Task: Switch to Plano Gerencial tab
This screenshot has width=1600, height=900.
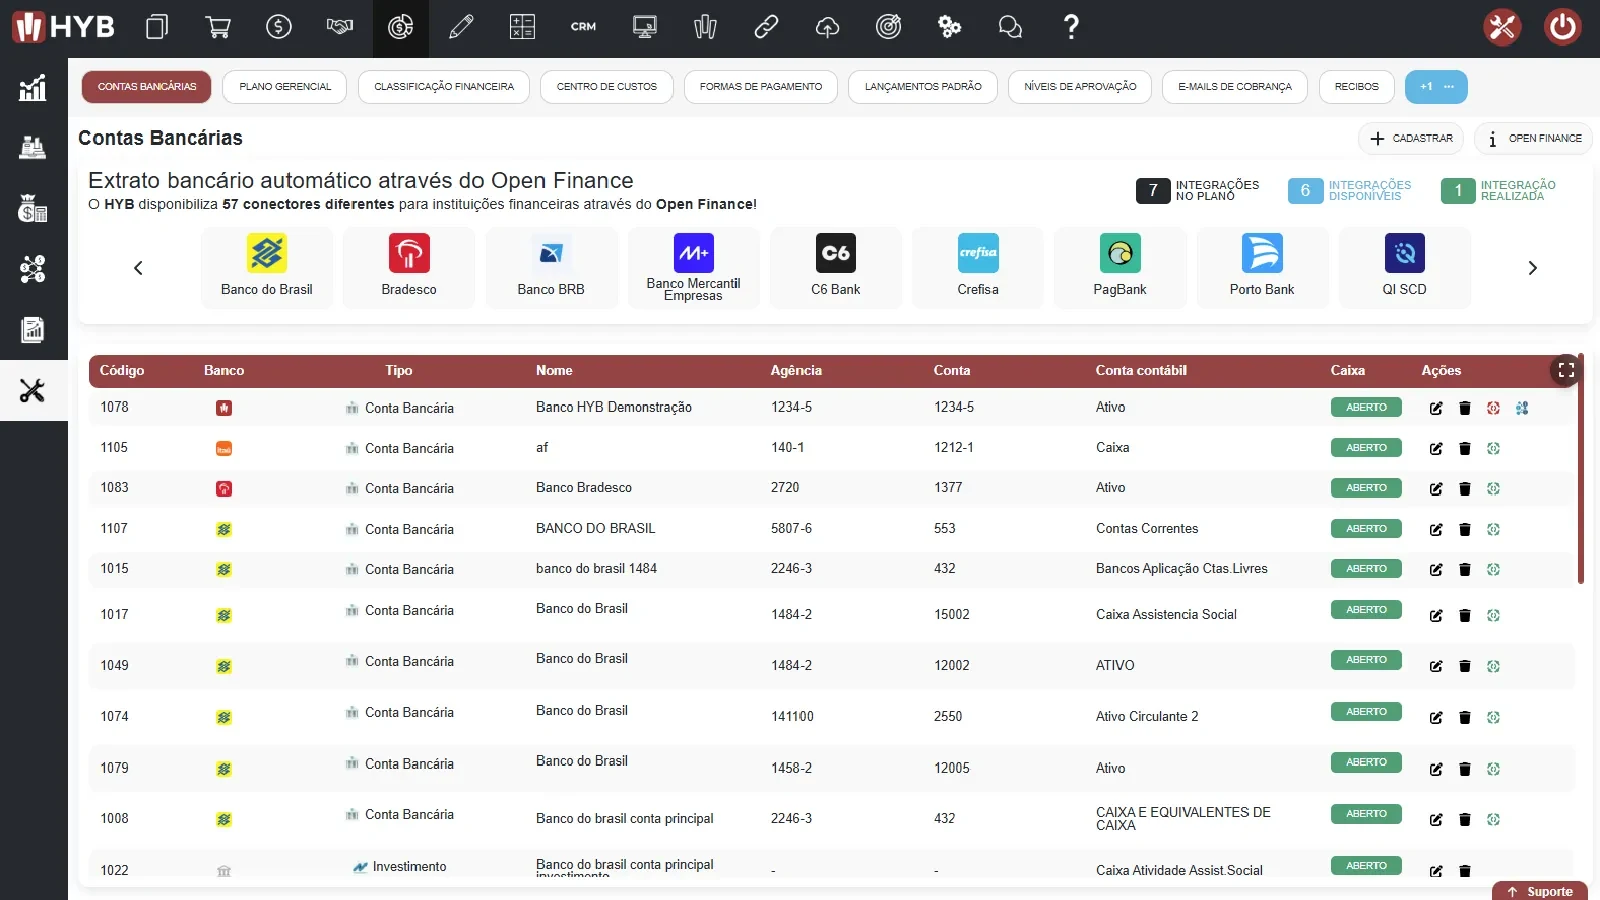Action: (285, 87)
